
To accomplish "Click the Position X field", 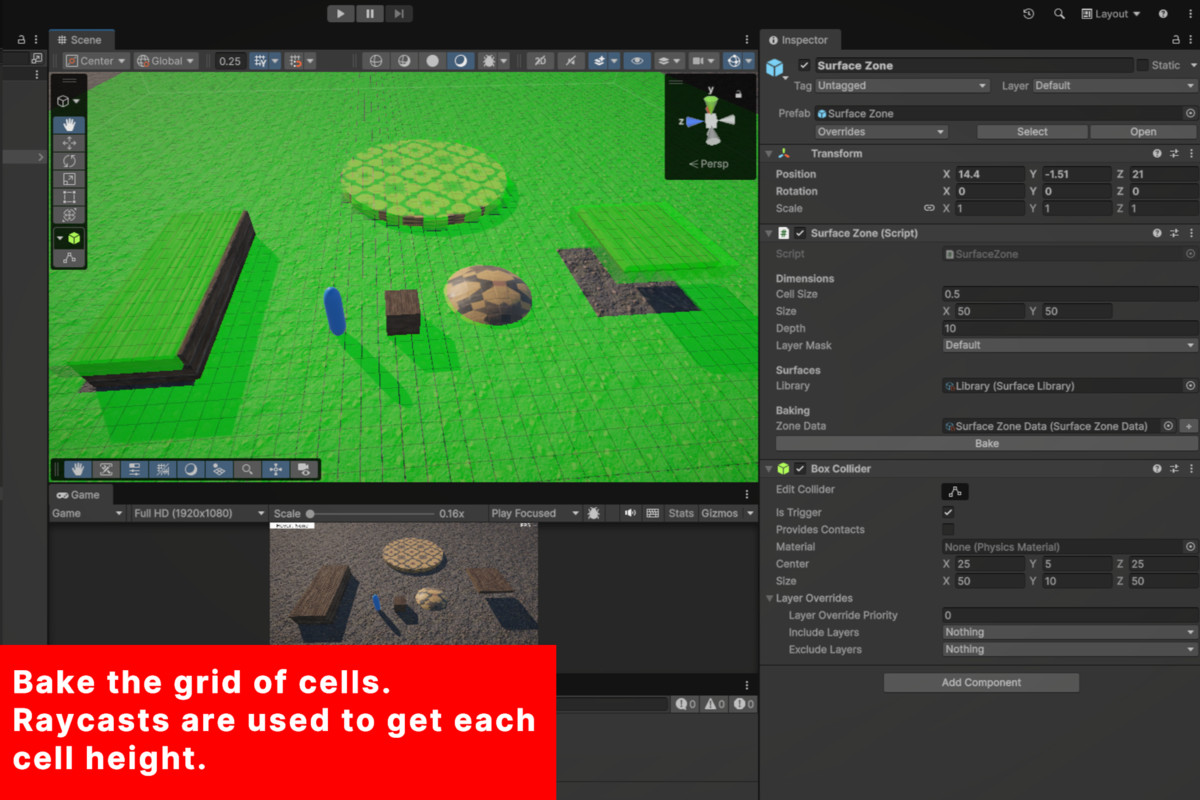I will click(990, 174).
